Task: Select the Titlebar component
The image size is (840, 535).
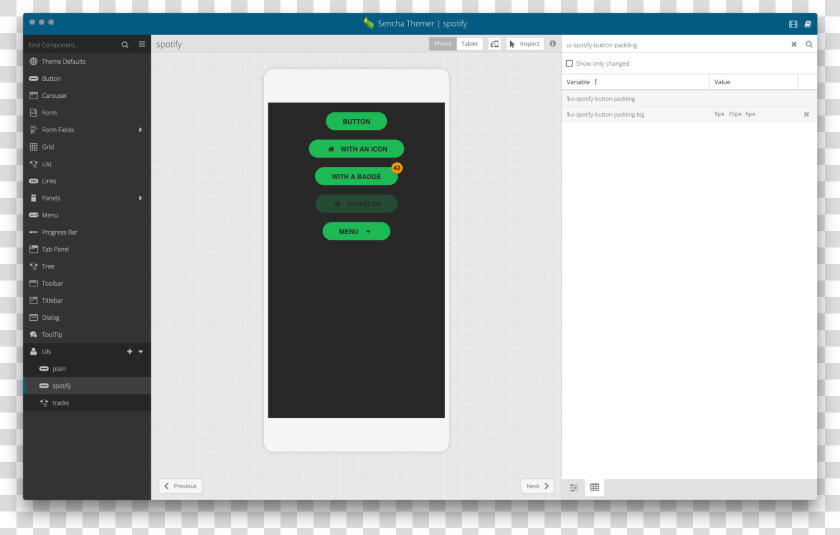Action: pyautogui.click(x=87, y=300)
